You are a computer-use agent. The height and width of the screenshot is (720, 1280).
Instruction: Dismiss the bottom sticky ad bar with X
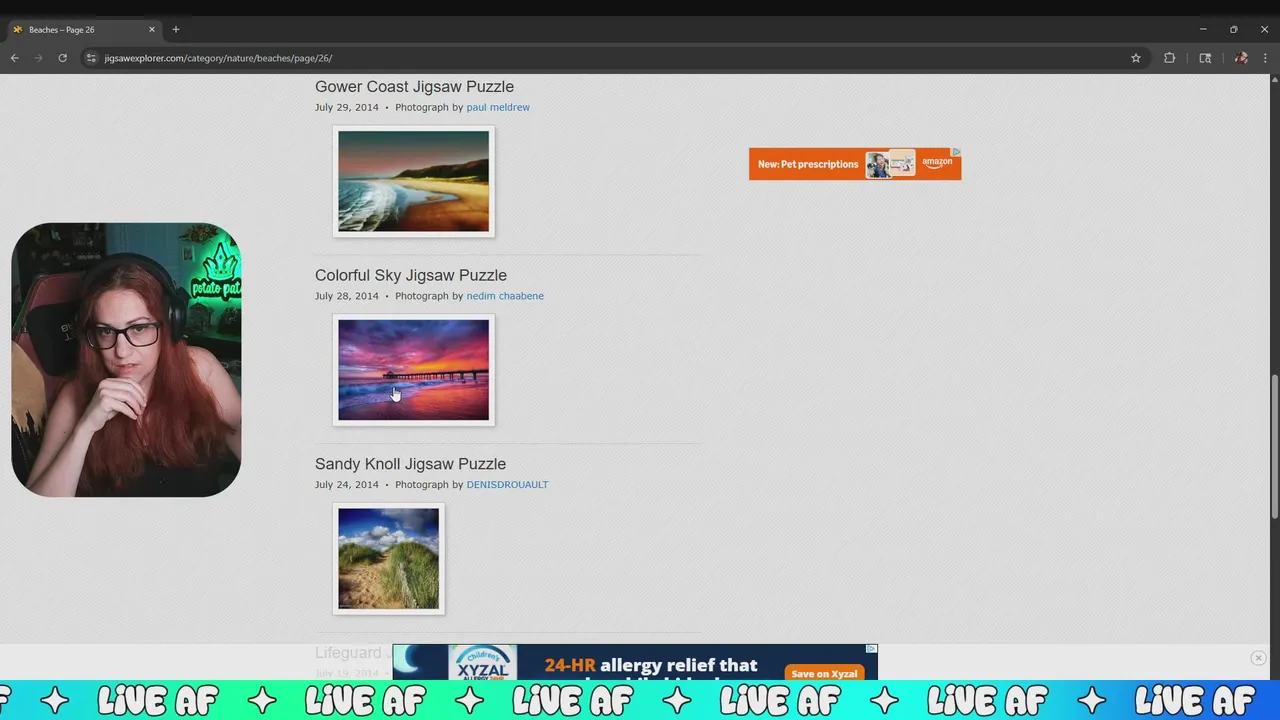[x=1258, y=658]
